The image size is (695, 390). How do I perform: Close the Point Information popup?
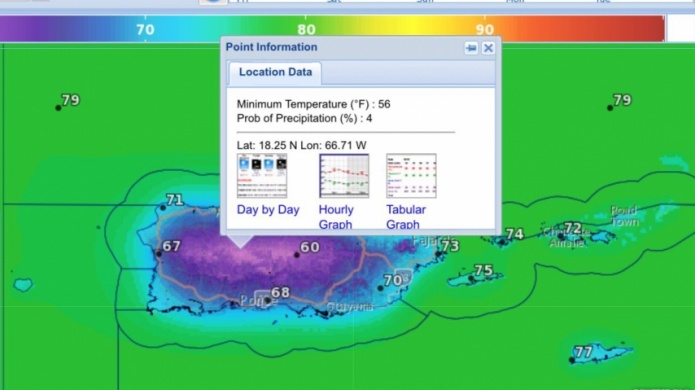pyautogui.click(x=488, y=48)
